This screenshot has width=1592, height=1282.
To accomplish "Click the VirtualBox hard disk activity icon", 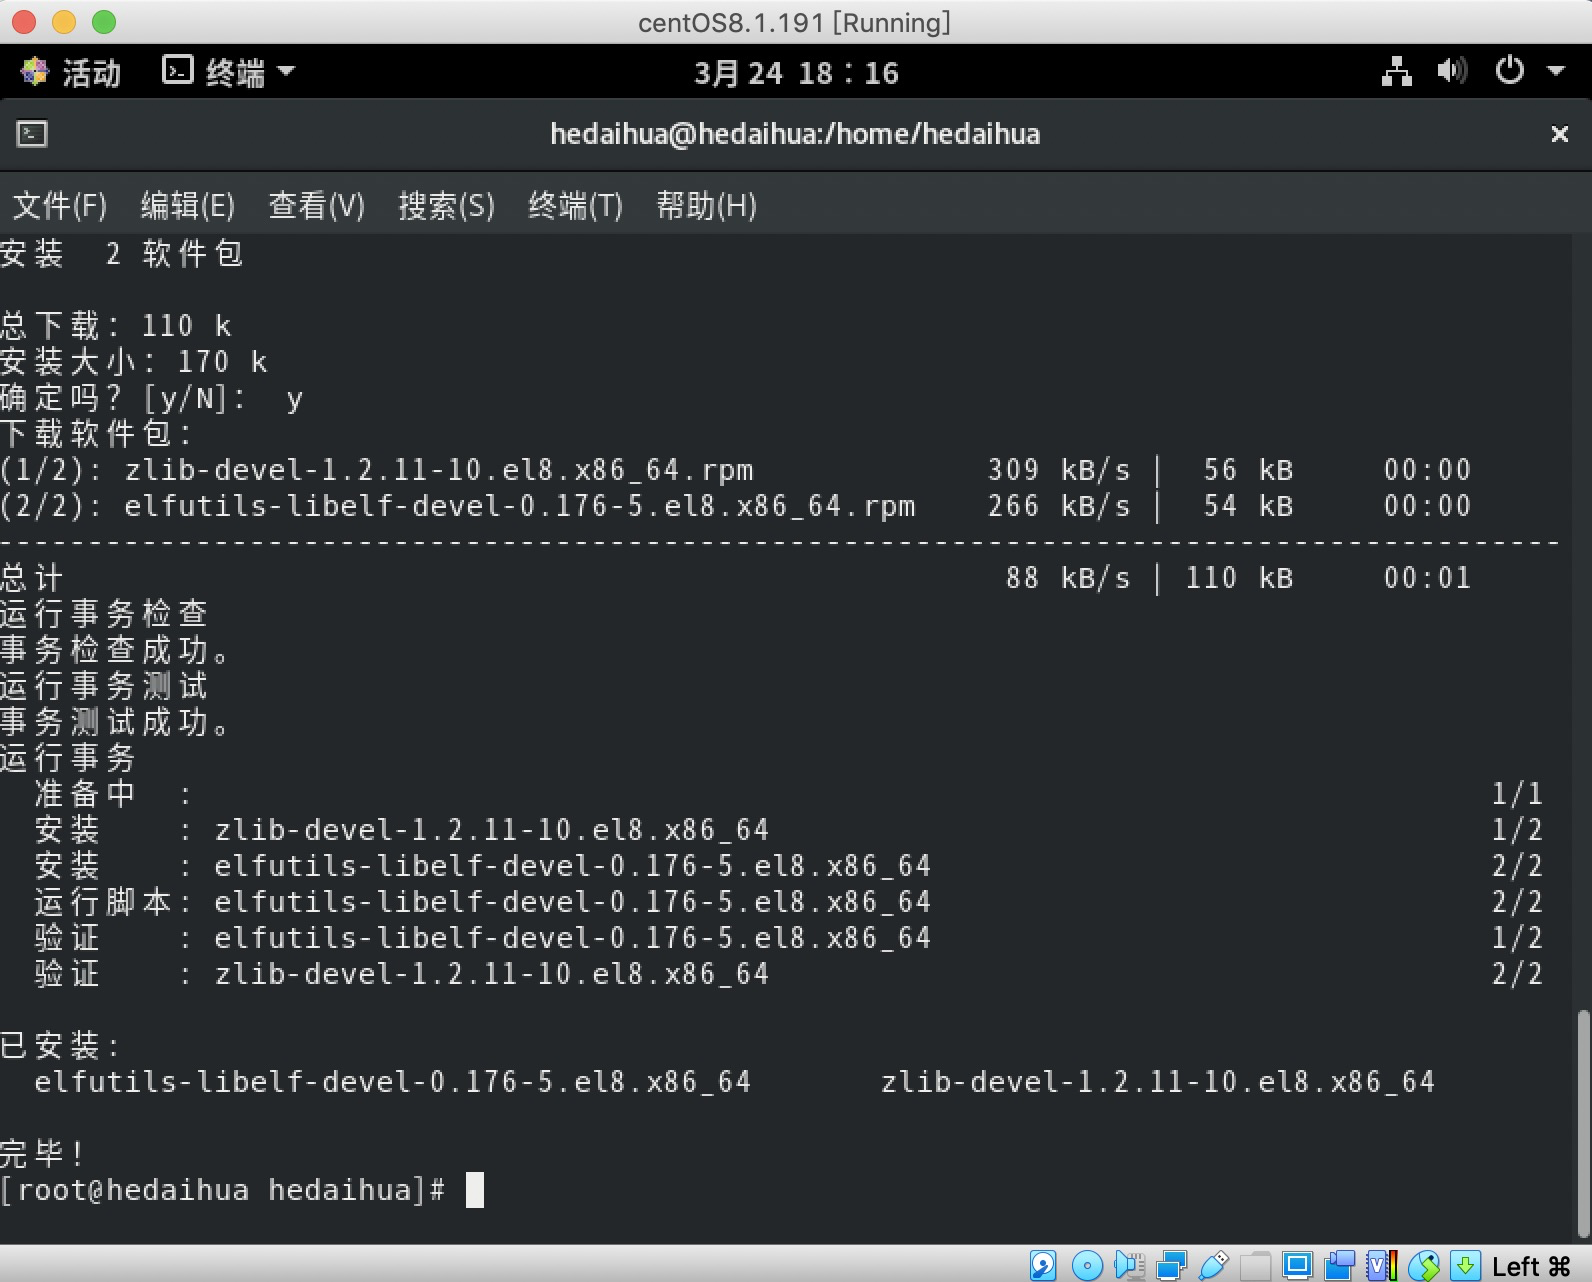I will pos(1043,1265).
